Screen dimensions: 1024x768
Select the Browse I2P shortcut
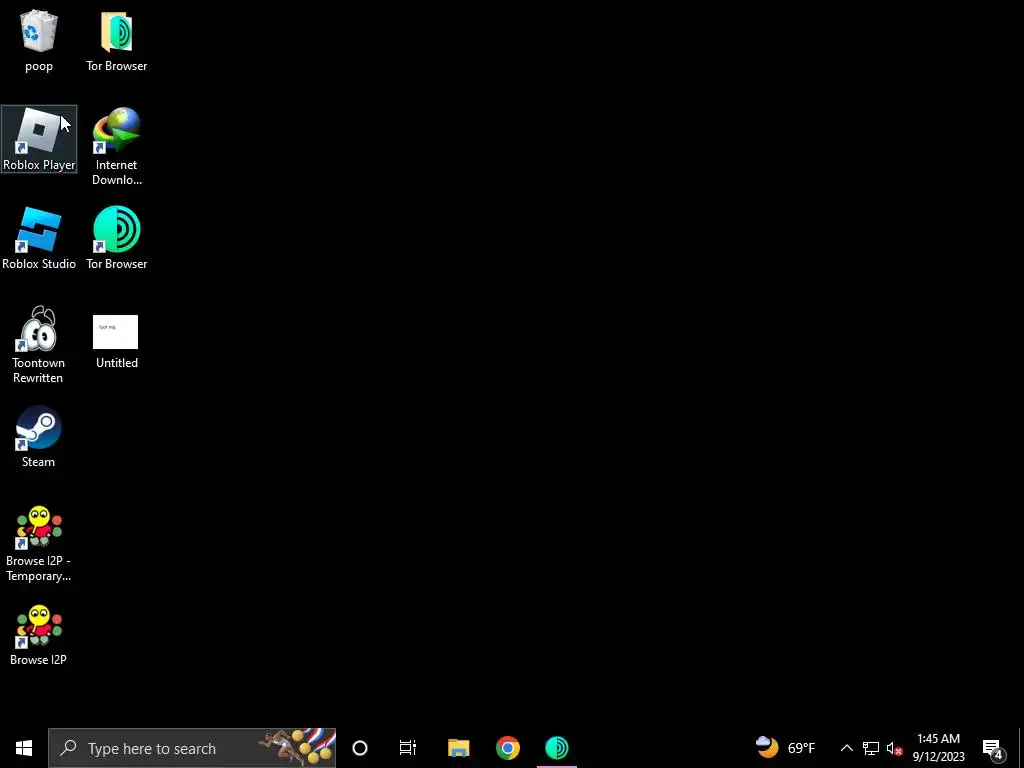[x=39, y=635]
